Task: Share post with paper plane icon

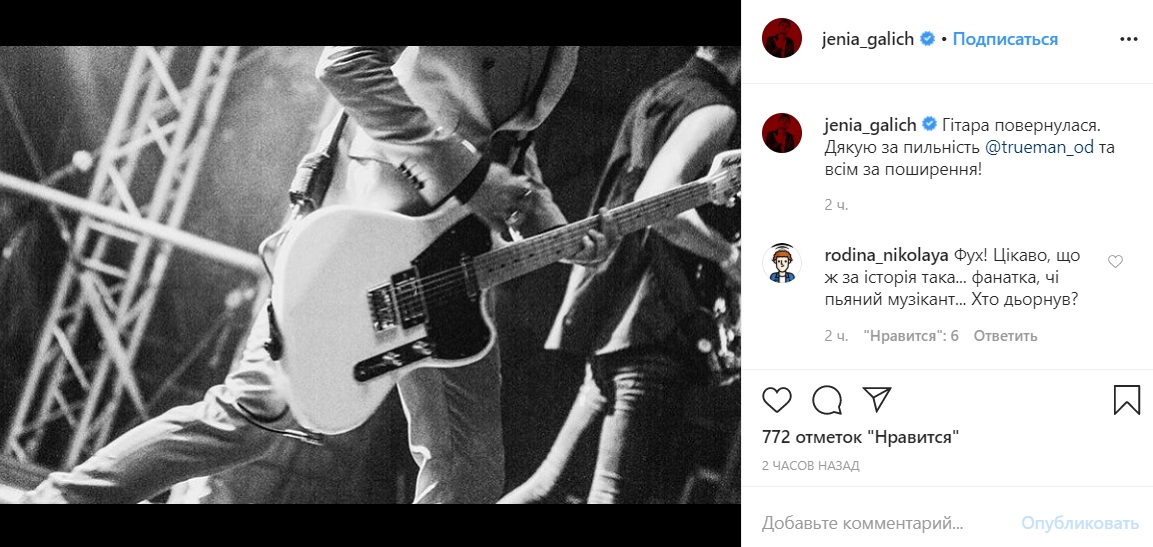Action: click(x=877, y=399)
